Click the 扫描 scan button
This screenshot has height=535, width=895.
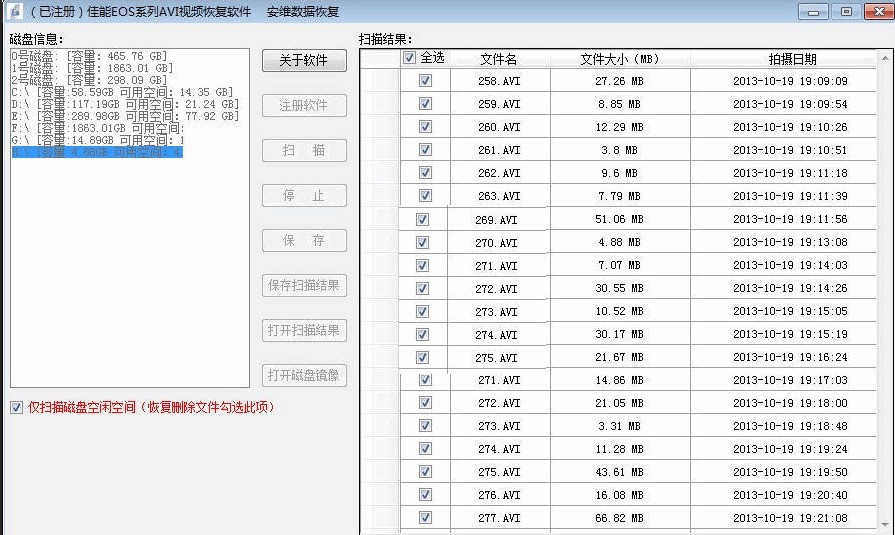(x=304, y=151)
